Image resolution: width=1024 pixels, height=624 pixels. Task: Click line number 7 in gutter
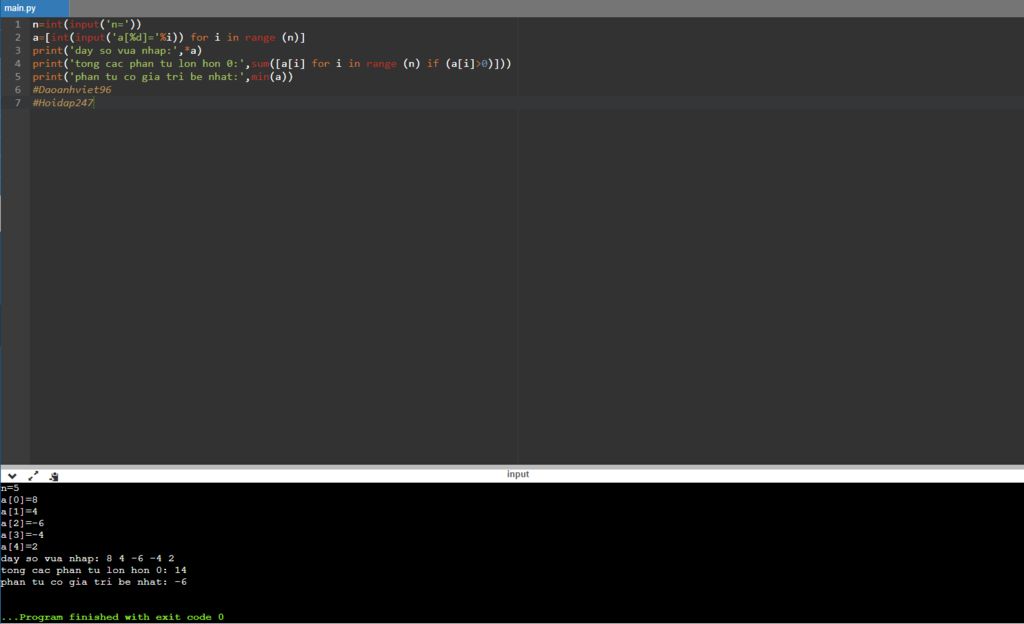(x=18, y=102)
